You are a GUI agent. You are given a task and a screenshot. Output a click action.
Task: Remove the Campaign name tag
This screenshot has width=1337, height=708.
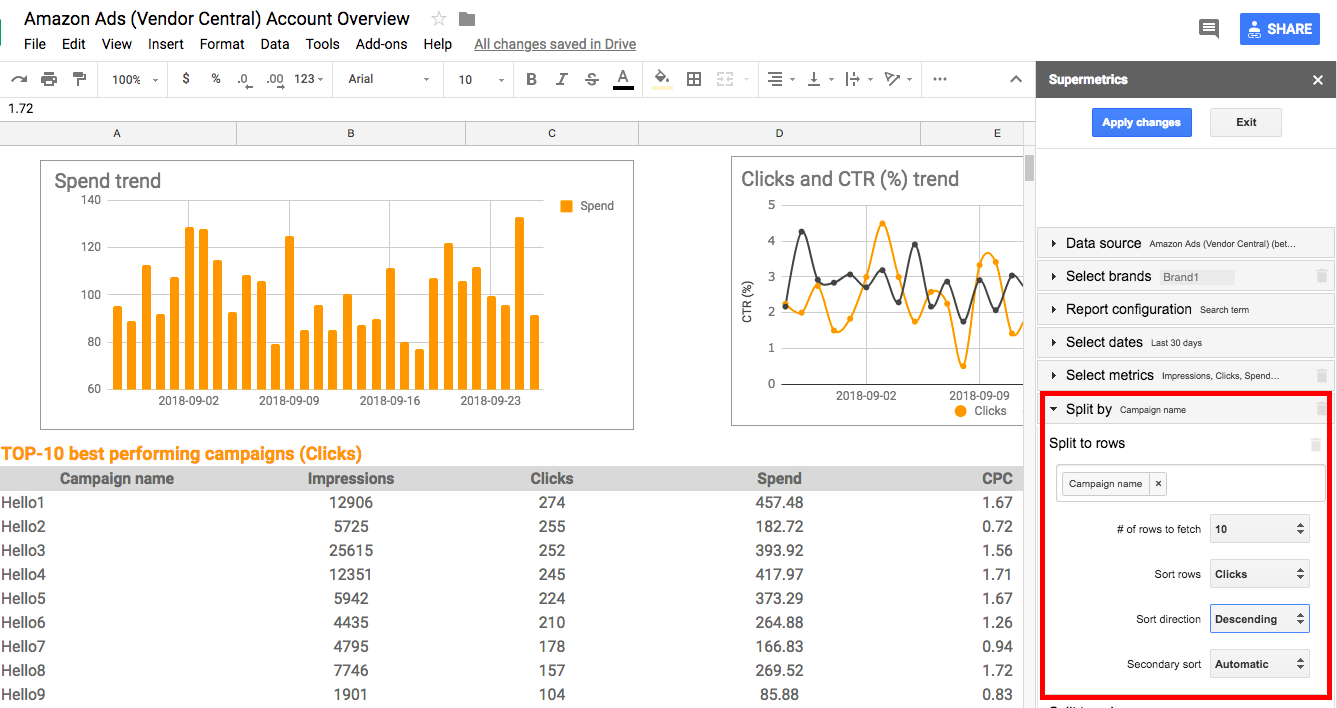click(1158, 483)
